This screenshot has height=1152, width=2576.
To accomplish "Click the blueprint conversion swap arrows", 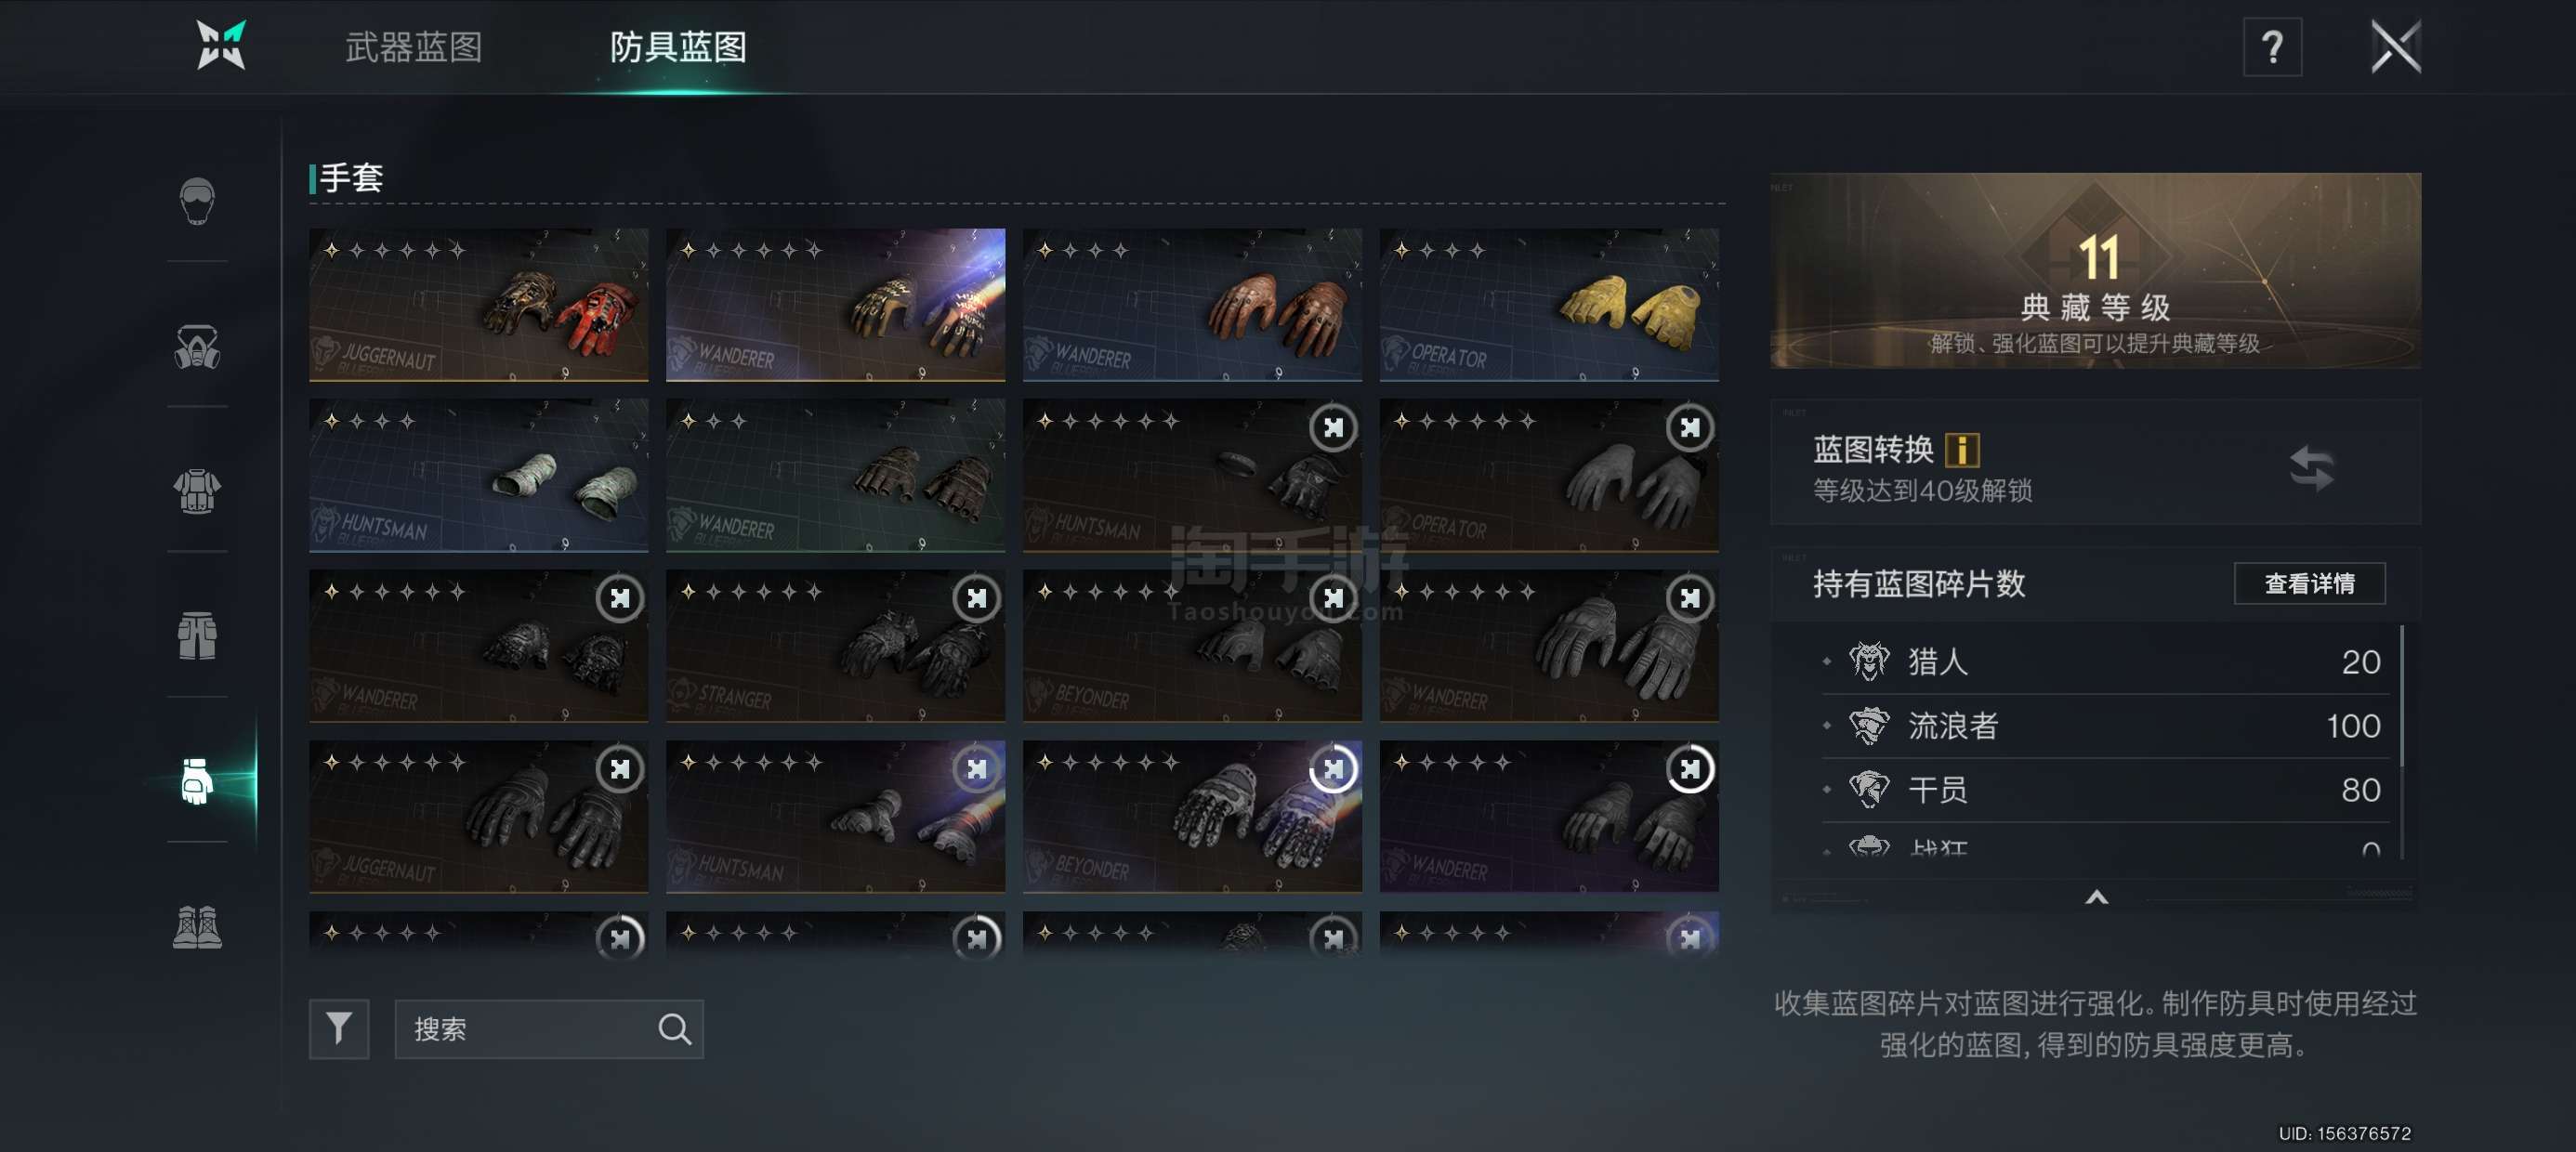I will (2311, 467).
